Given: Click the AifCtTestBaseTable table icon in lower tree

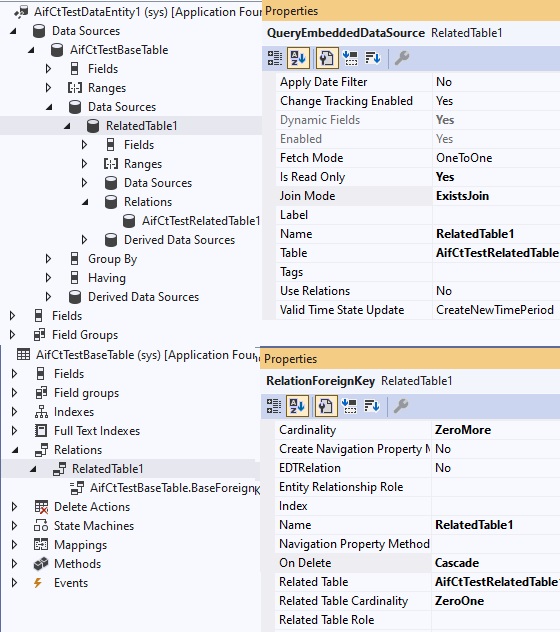Looking at the screenshot, I should click(x=23, y=355).
